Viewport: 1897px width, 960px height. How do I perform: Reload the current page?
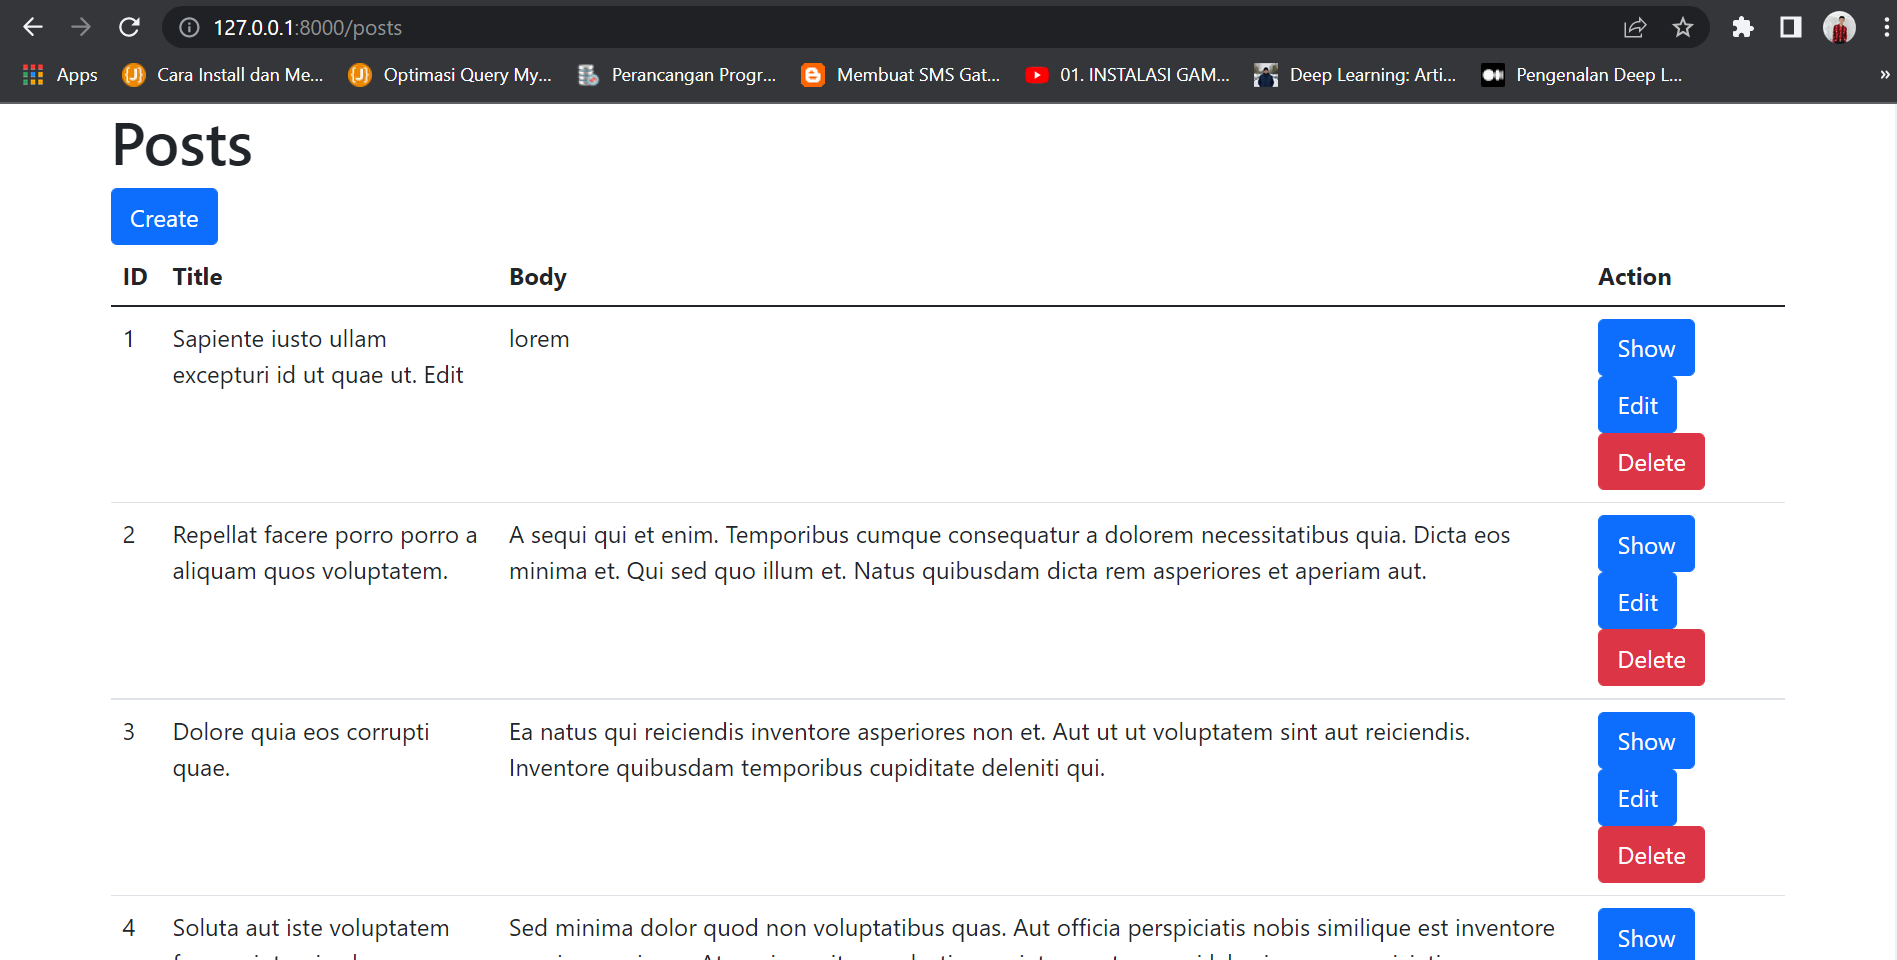point(129,27)
